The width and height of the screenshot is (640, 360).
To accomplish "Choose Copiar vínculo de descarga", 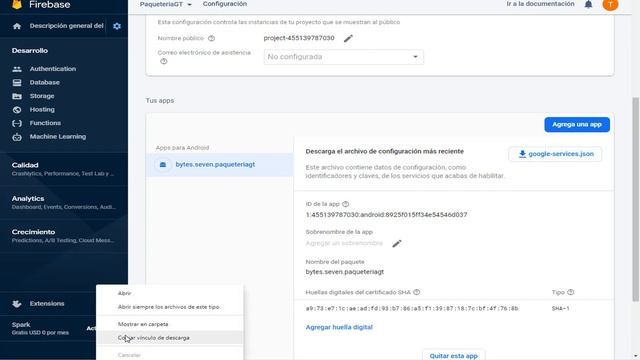I will (170, 338).
